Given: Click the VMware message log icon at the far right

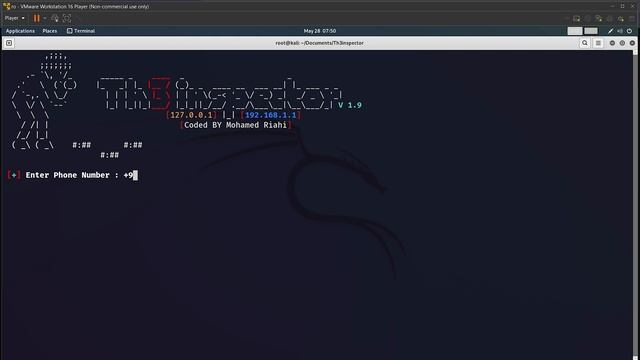Looking at the screenshot, I should [x=632, y=18].
